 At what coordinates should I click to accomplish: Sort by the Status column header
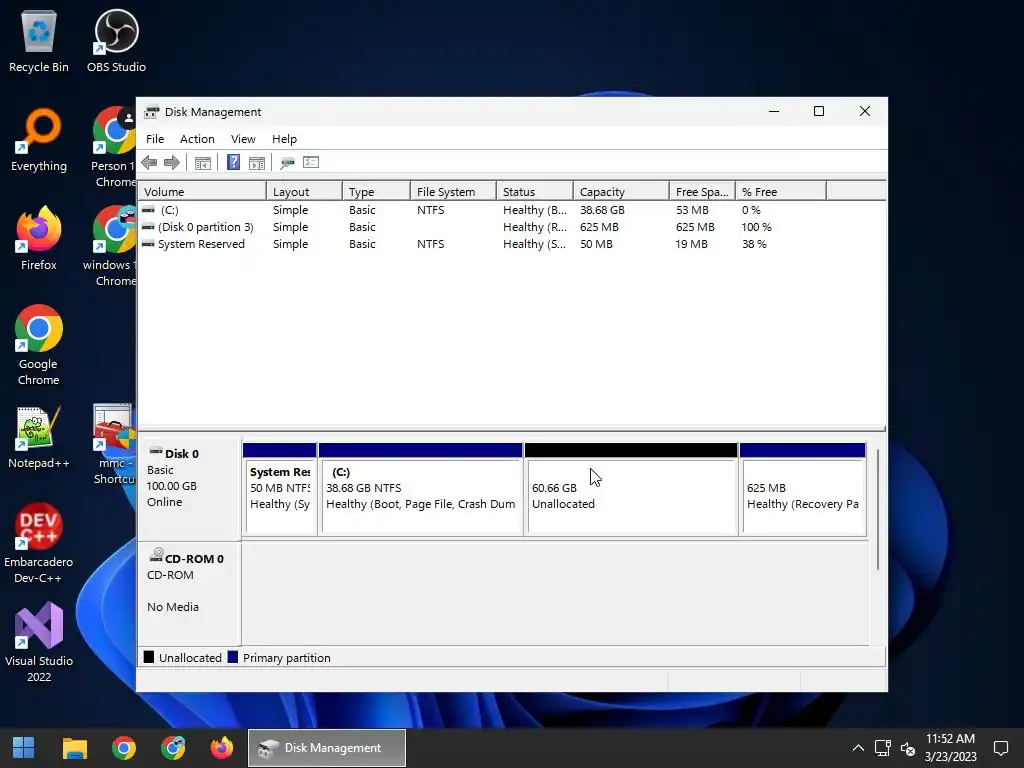coord(535,191)
